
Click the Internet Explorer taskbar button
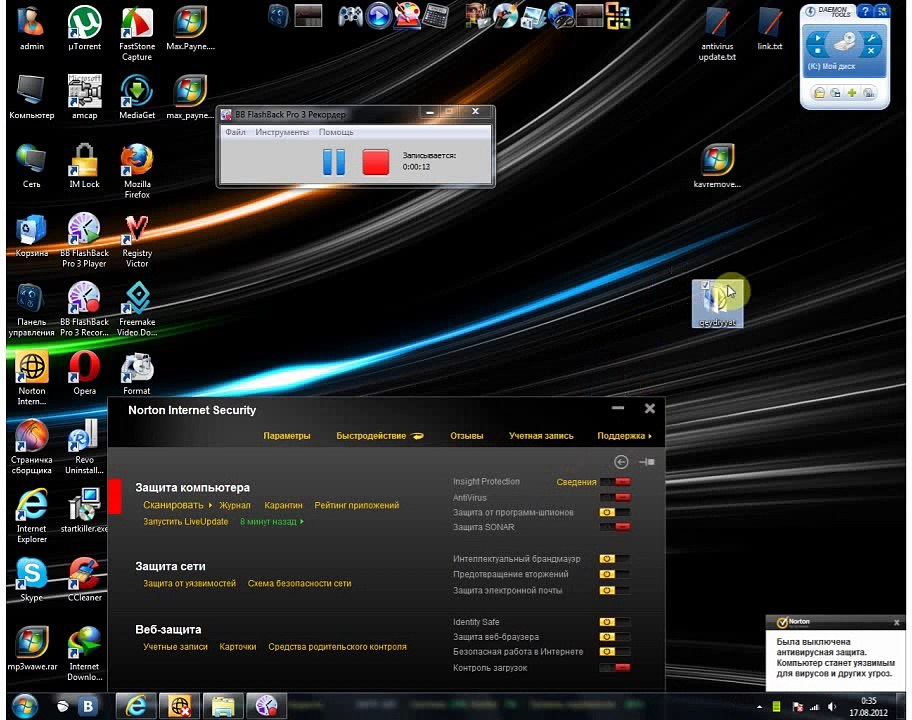point(136,706)
